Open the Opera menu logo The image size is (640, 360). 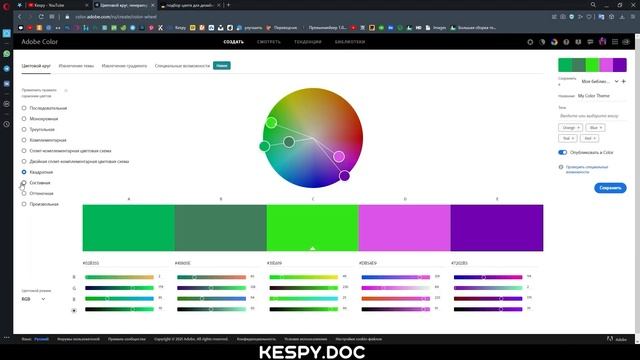pyautogui.click(x=6, y=7)
